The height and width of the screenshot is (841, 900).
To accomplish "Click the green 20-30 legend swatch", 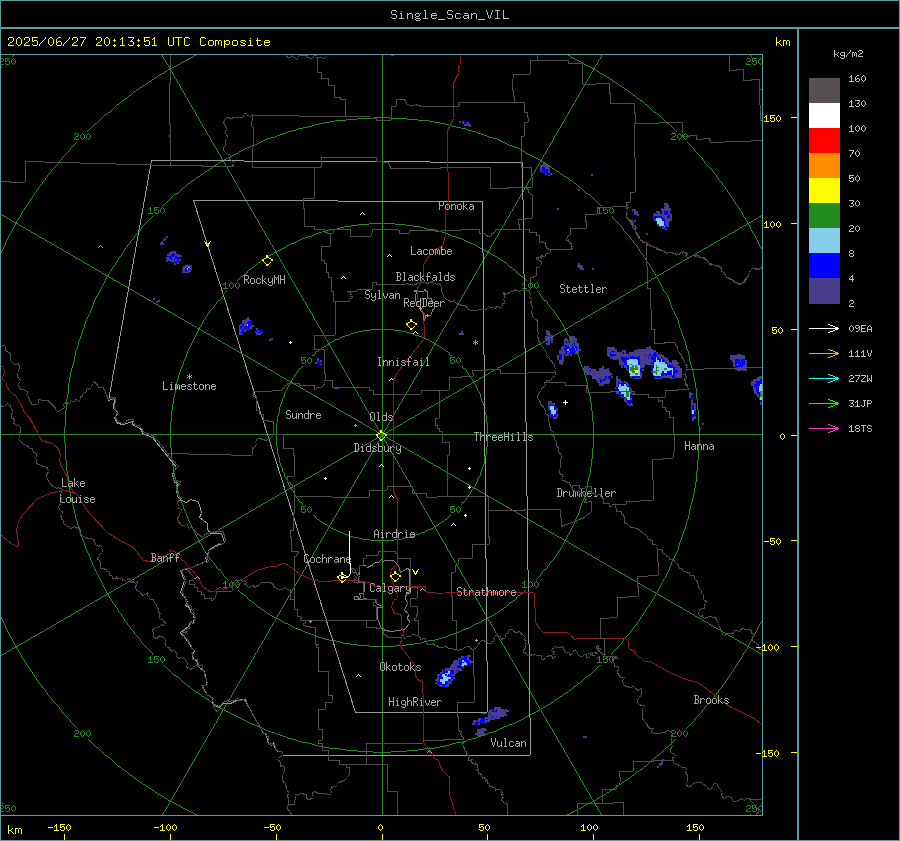I will 824,215.
